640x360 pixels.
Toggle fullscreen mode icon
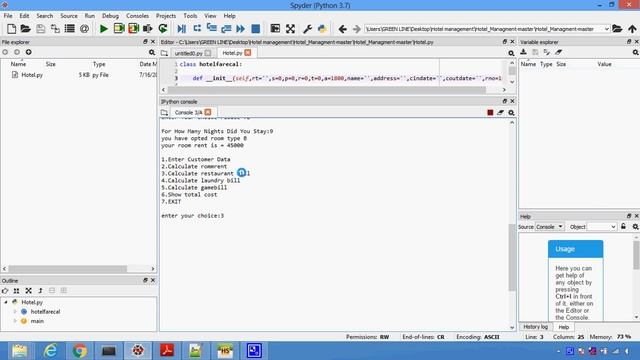point(290,29)
